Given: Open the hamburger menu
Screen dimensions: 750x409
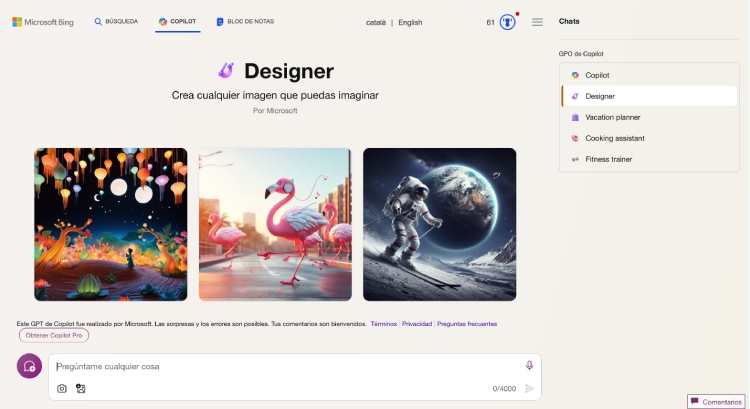Looking at the screenshot, I should [537, 22].
